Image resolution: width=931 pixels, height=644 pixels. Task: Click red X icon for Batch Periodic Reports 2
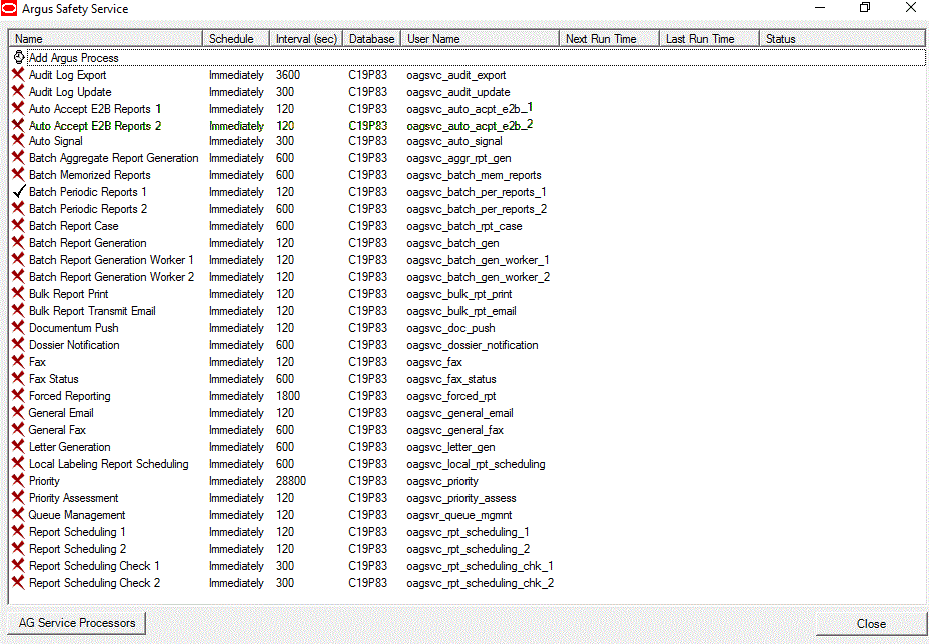(x=18, y=208)
